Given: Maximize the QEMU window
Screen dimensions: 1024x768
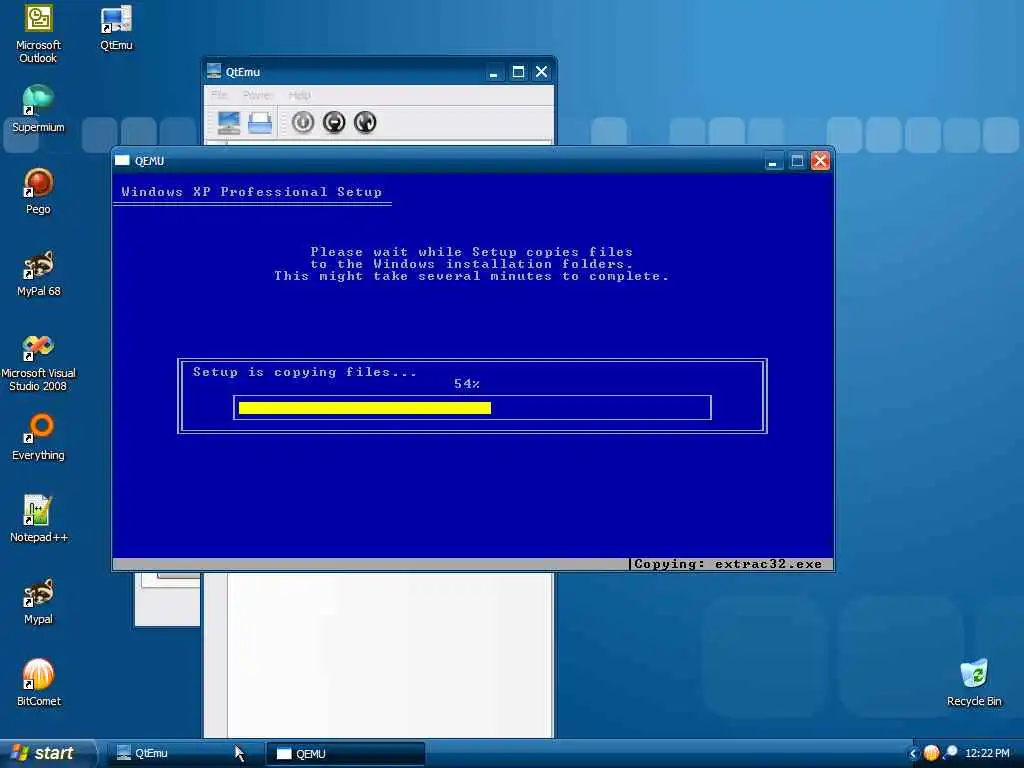Looking at the screenshot, I should pyautogui.click(x=797, y=161).
